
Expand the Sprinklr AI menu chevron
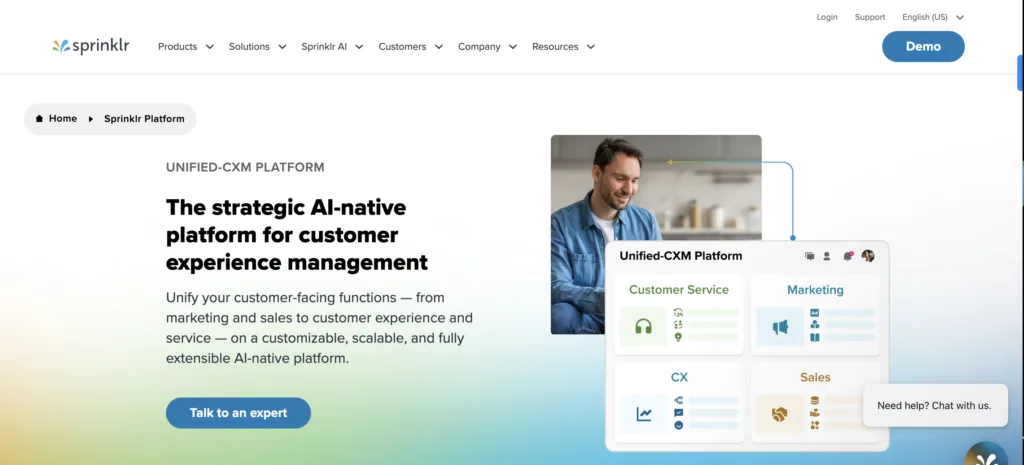coord(359,47)
